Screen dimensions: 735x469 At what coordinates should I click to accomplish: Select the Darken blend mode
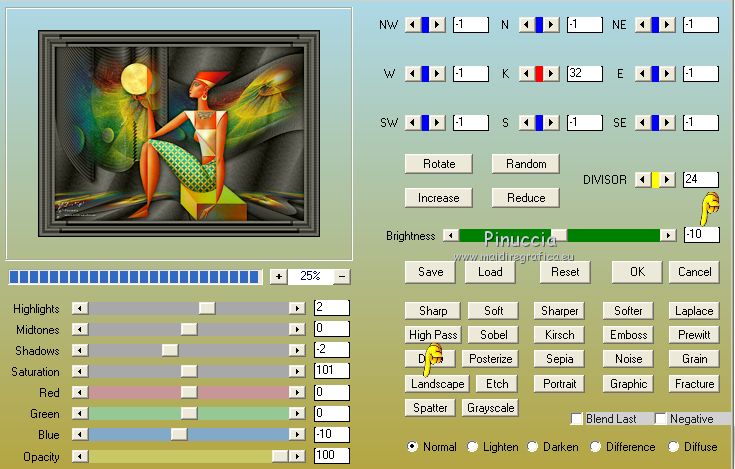click(532, 447)
